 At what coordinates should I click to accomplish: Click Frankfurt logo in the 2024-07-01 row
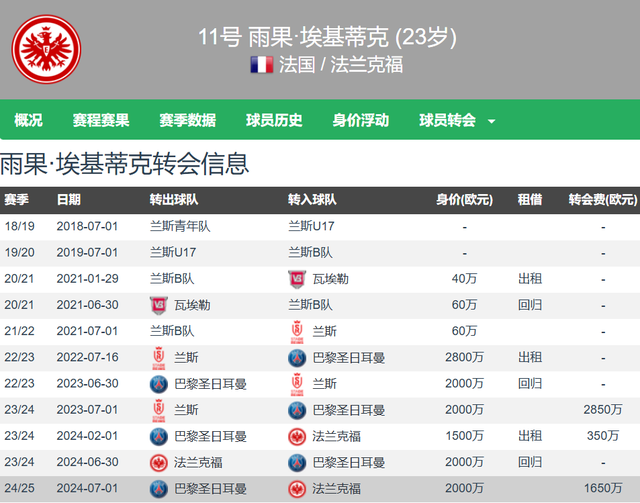pos(297,489)
